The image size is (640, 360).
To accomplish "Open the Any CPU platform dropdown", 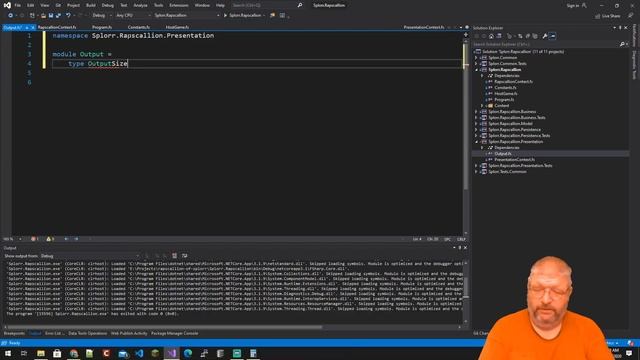I will (133, 16).
